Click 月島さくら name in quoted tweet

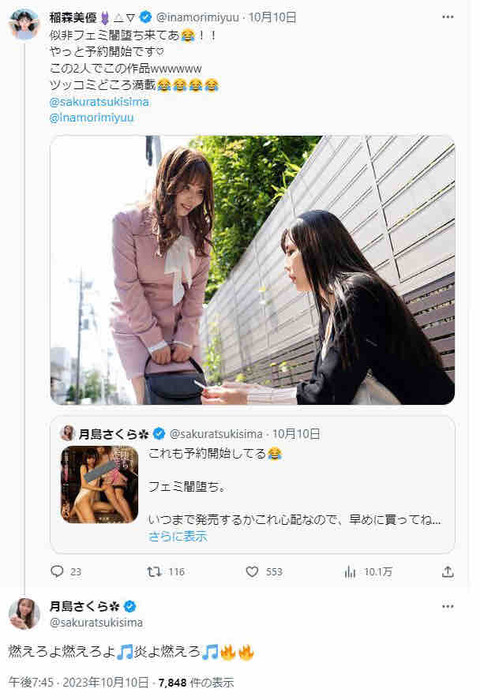point(114,433)
